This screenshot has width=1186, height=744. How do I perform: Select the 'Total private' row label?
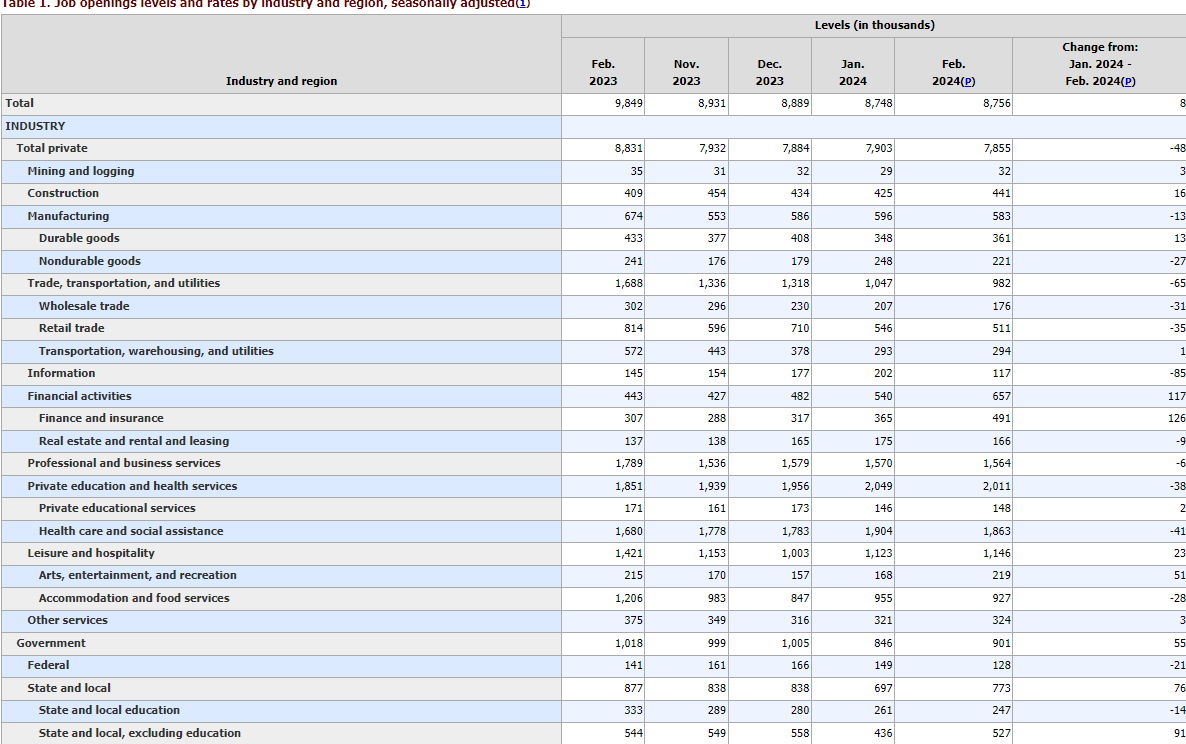point(52,148)
